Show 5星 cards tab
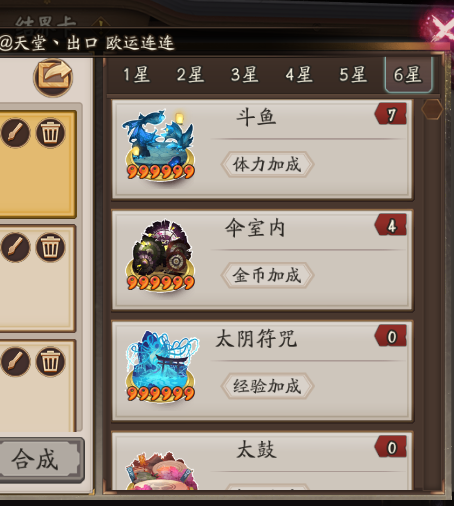The height and width of the screenshot is (506, 454). 353,75
